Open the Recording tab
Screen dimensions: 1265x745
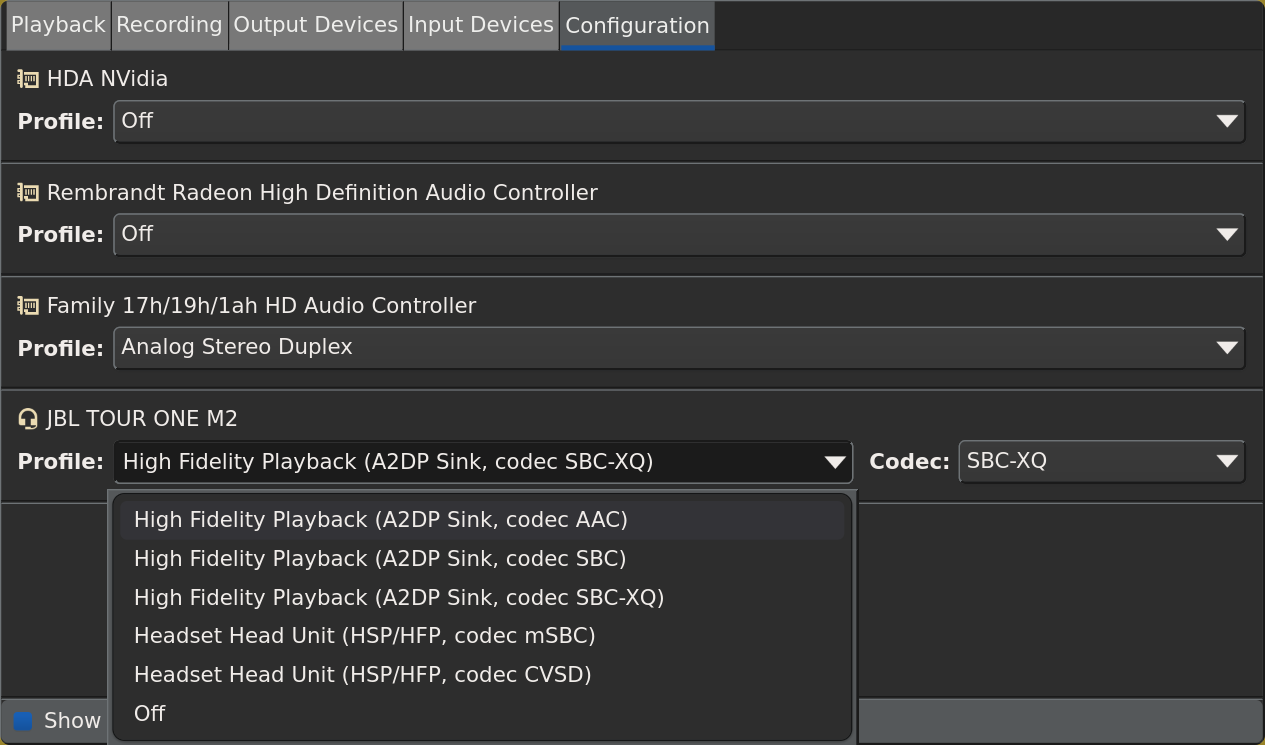[169, 25]
